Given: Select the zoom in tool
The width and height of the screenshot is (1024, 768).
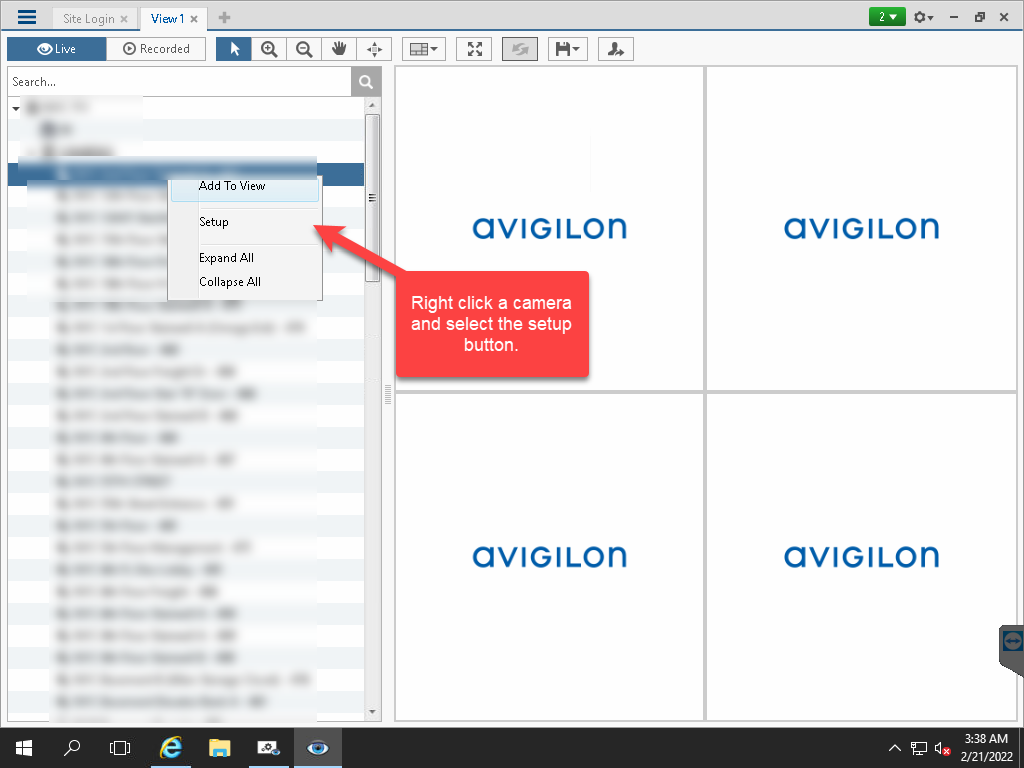Looking at the screenshot, I should pyautogui.click(x=268, y=48).
